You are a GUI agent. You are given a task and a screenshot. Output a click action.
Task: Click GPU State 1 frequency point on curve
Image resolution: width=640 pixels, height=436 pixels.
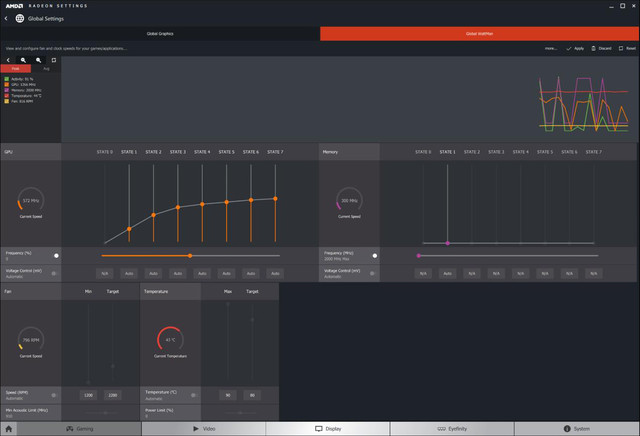(129, 229)
